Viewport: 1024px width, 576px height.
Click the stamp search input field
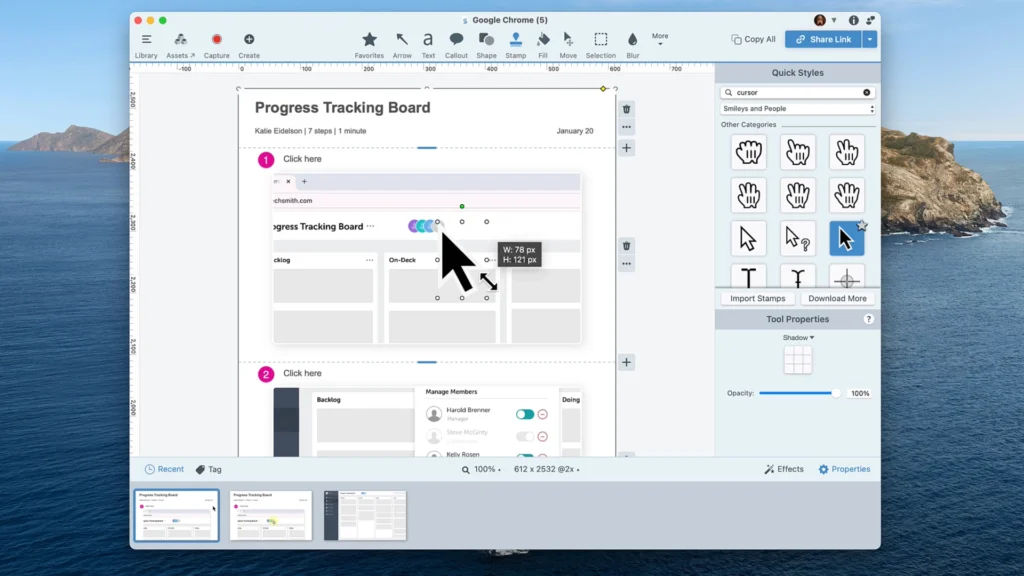[797, 93]
